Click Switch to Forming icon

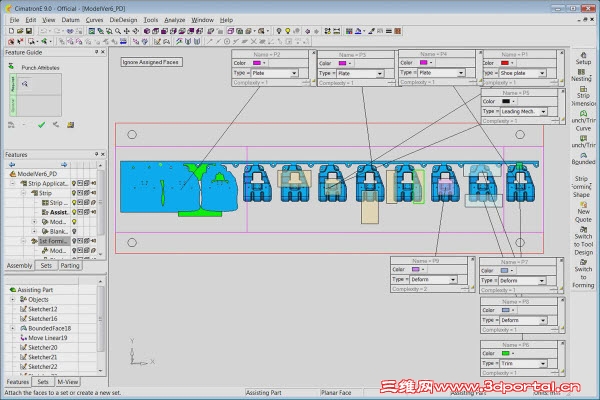coord(583,273)
